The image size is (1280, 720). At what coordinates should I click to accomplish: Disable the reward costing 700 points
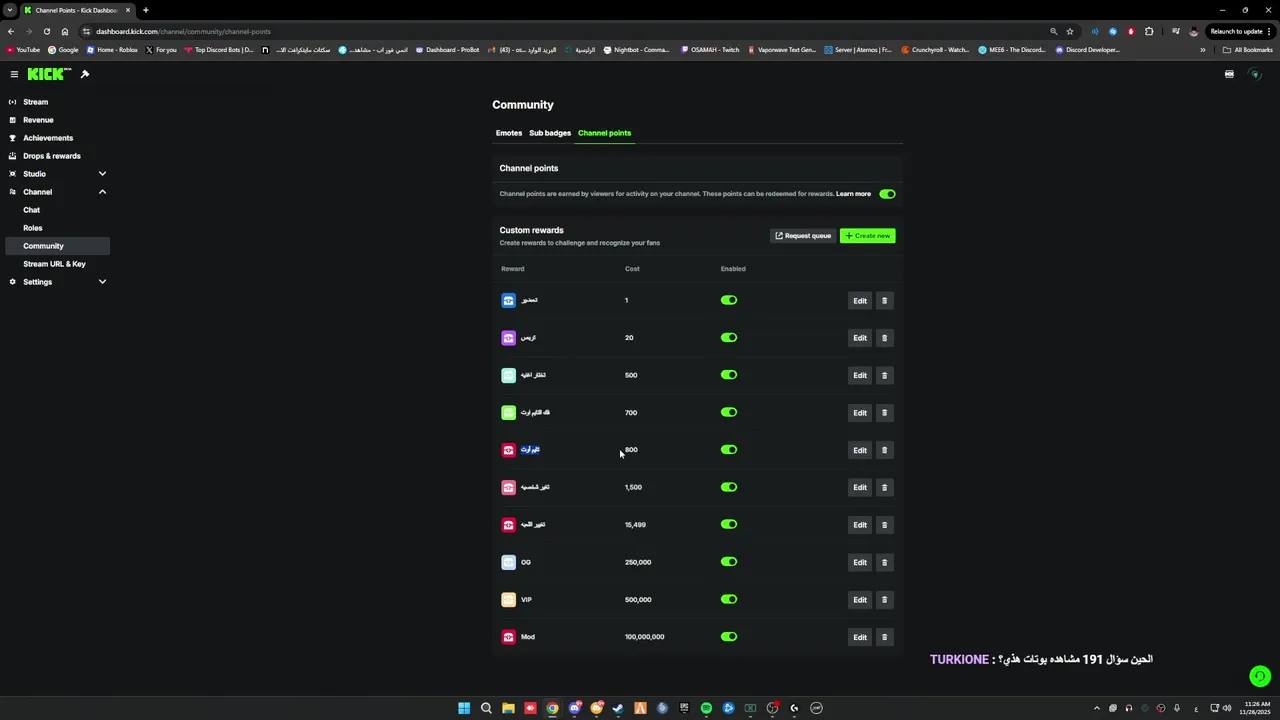(x=729, y=413)
